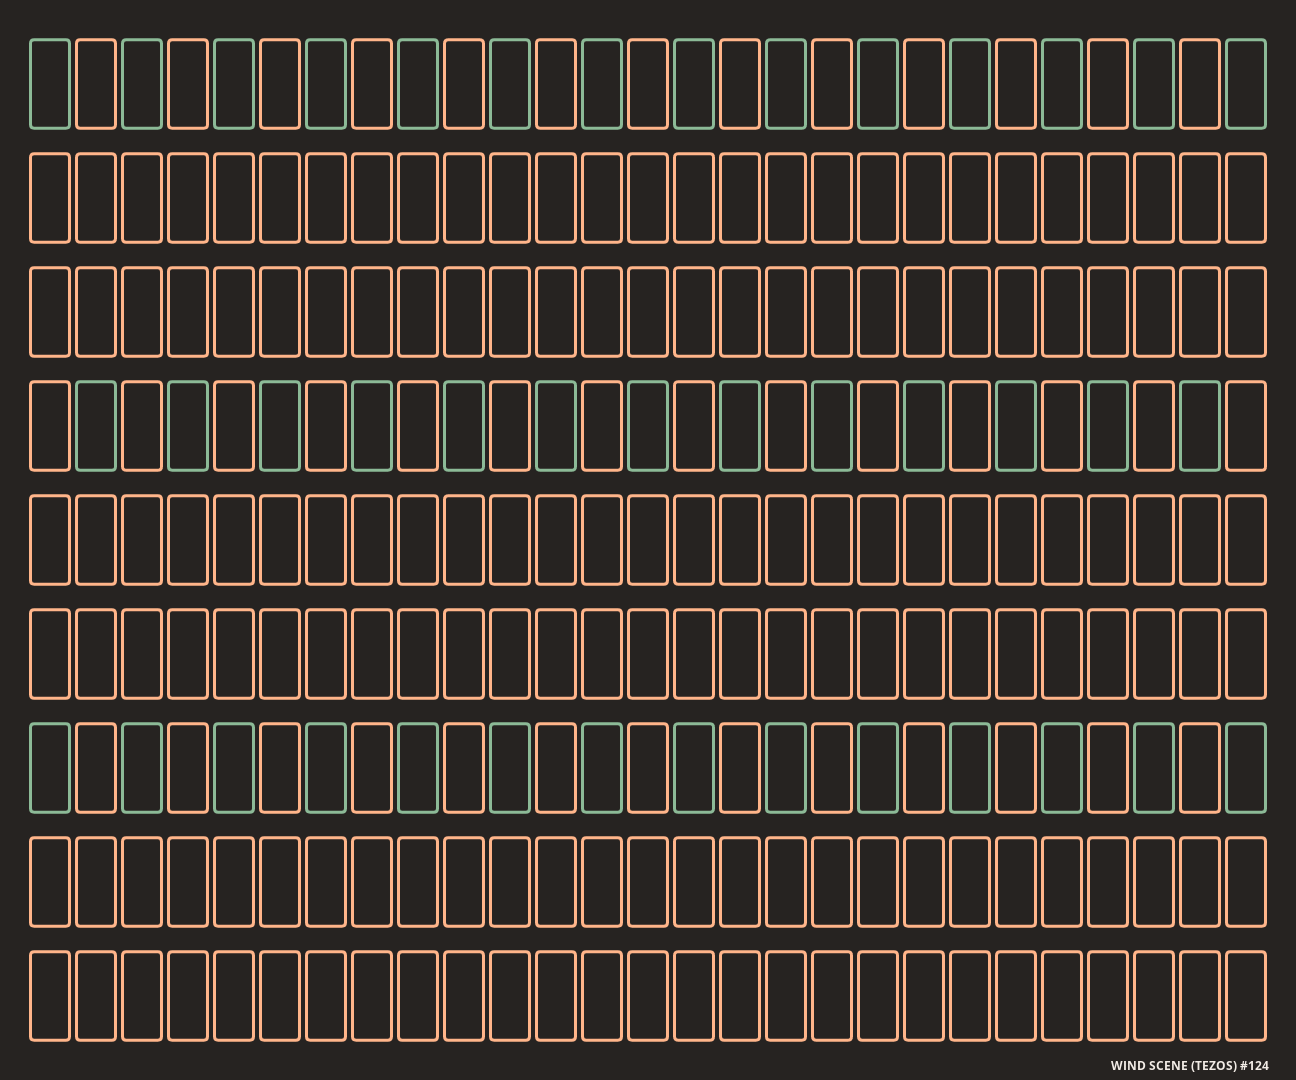The width and height of the screenshot is (1296, 1080).
Task: Select leftmost rectangle of the second row
Action: [x=50, y=198]
